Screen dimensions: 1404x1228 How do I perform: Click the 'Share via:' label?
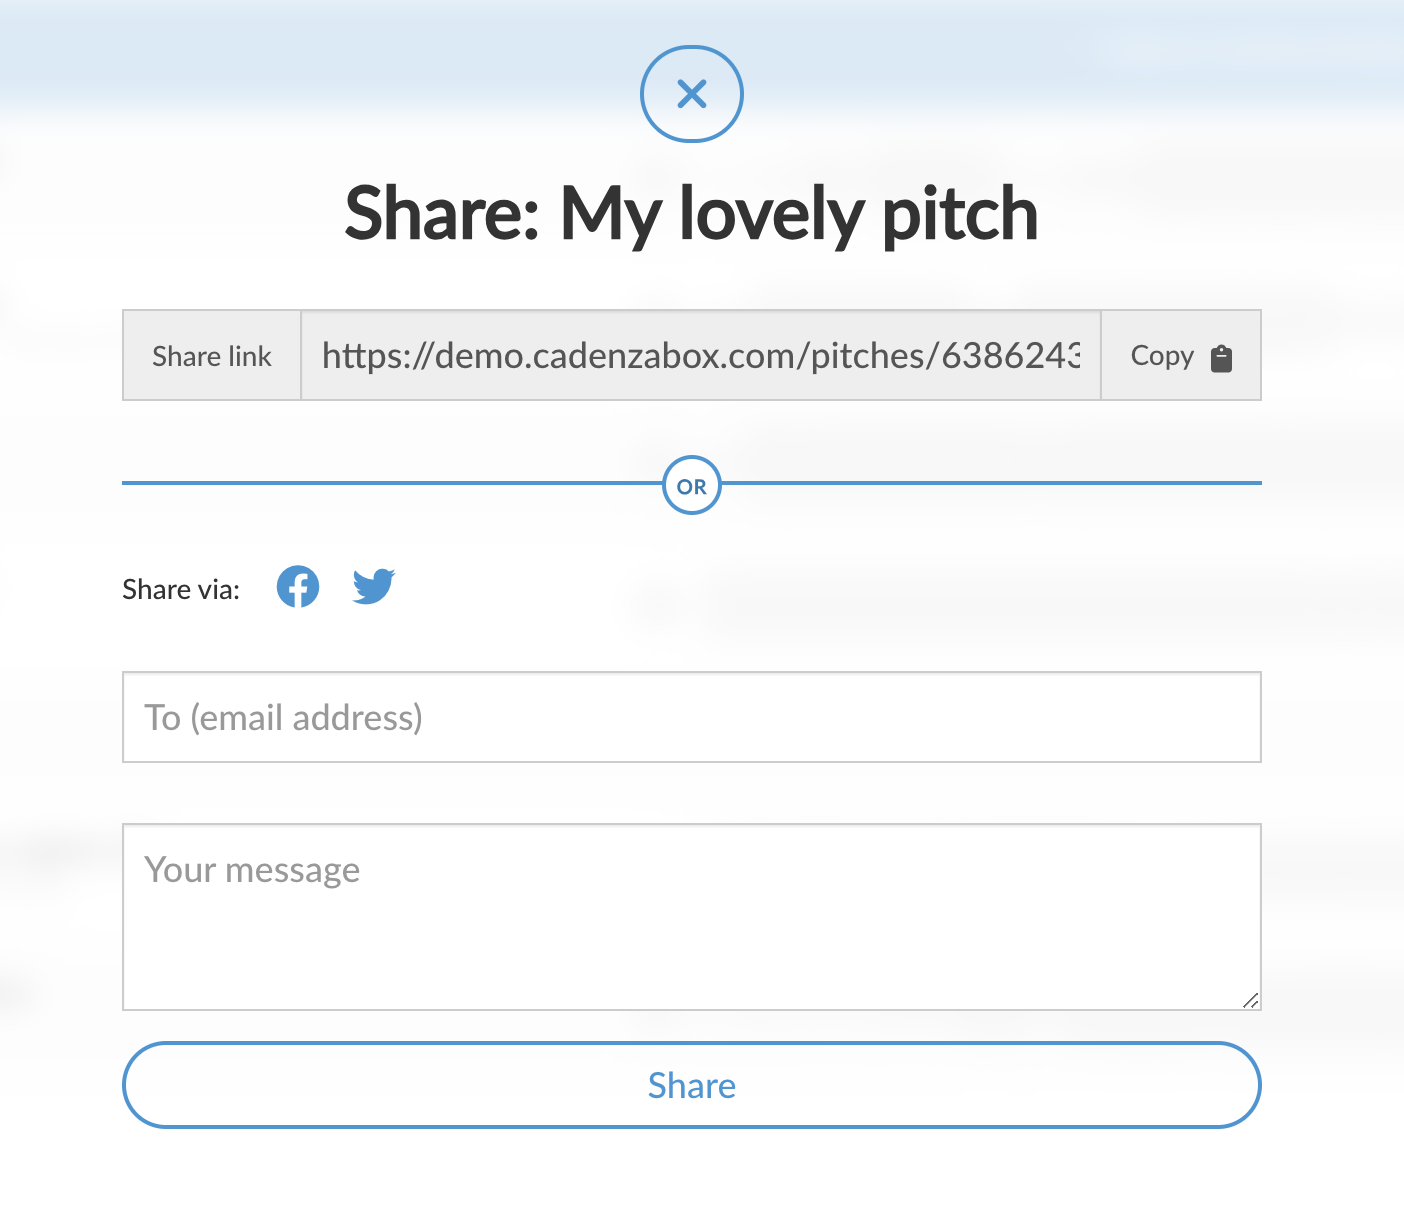tap(181, 589)
